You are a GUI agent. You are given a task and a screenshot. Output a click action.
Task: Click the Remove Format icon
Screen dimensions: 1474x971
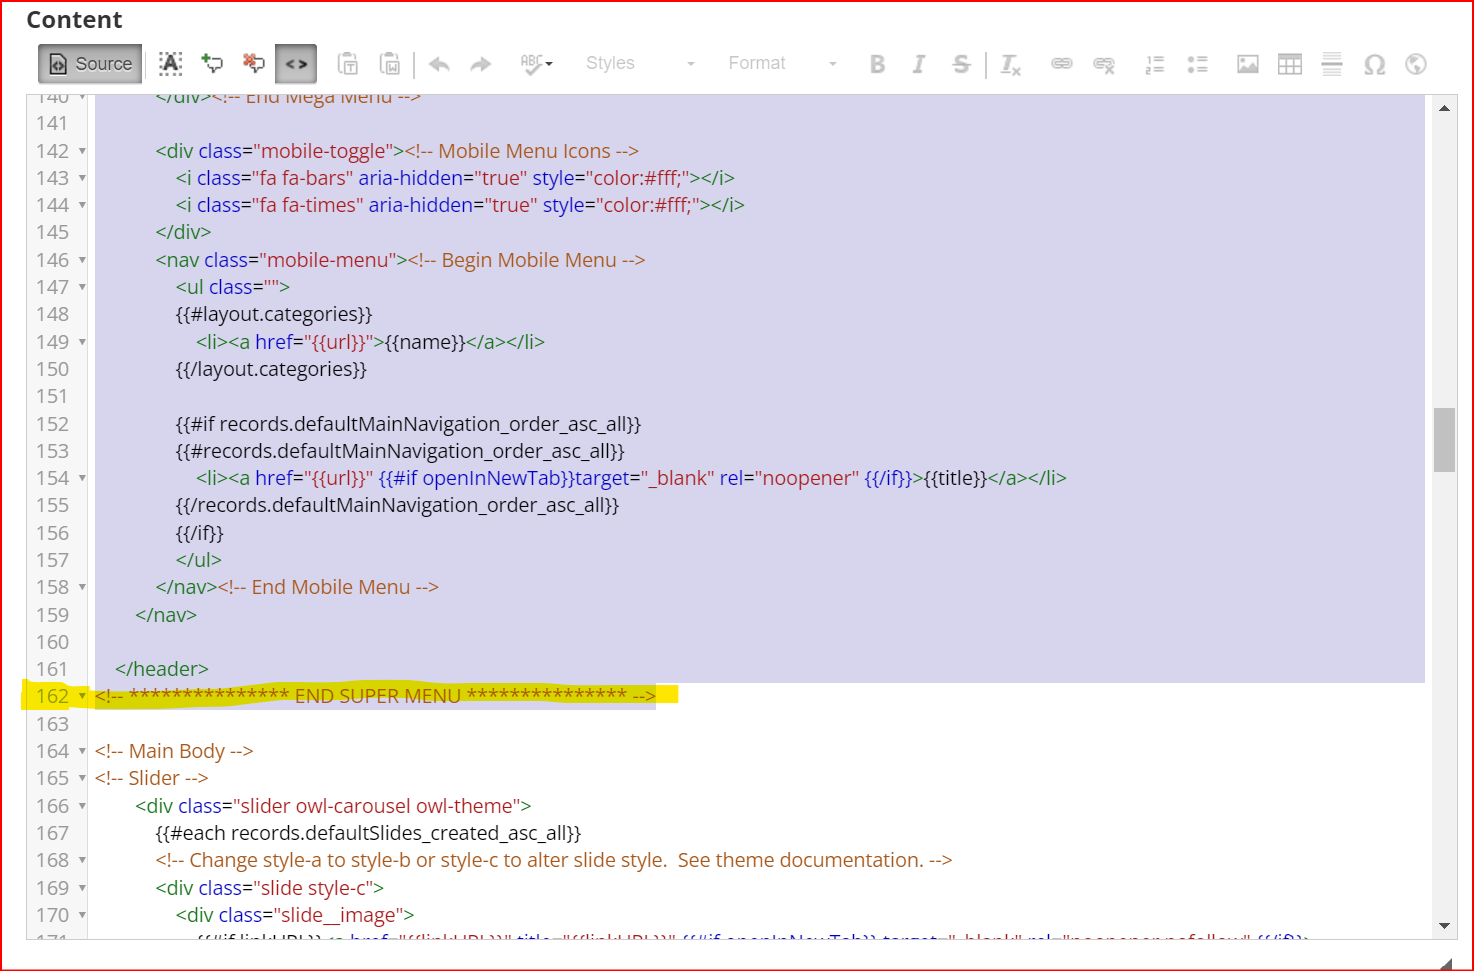(x=1011, y=64)
